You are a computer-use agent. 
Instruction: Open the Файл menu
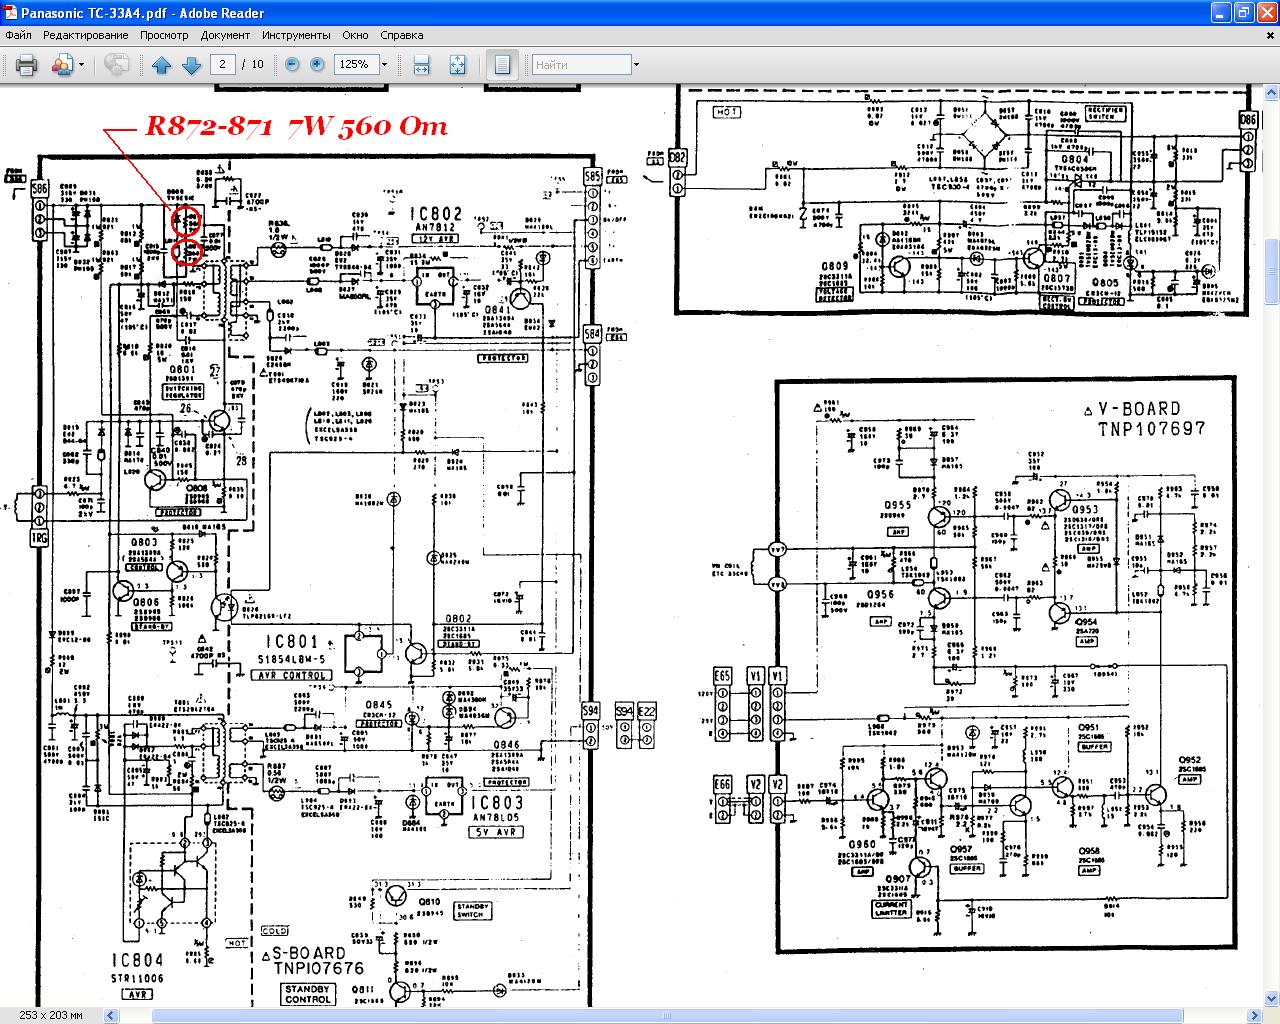(x=18, y=35)
